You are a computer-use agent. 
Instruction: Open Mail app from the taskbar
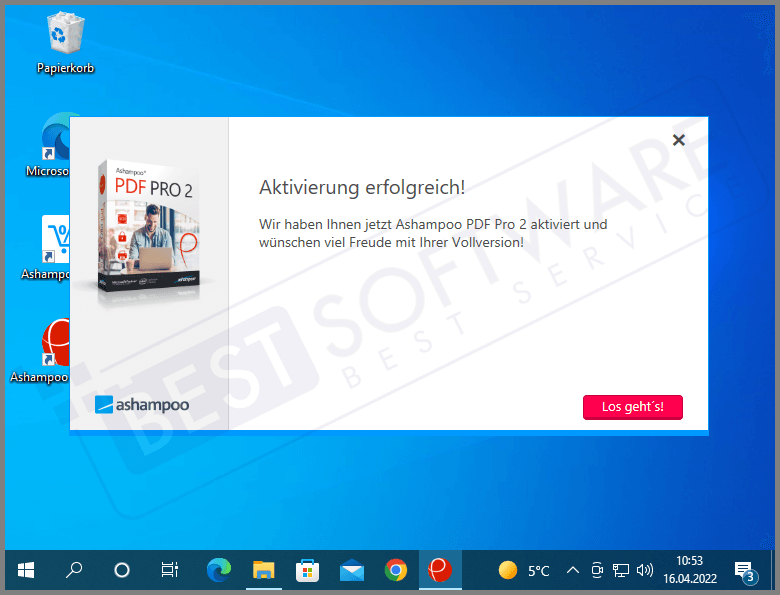point(352,570)
